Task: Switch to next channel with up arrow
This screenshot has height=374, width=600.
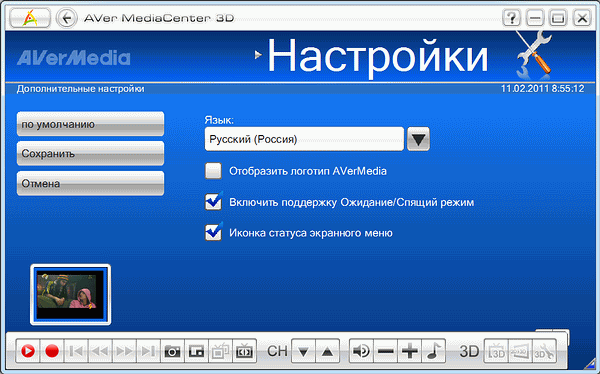Action: (x=328, y=351)
